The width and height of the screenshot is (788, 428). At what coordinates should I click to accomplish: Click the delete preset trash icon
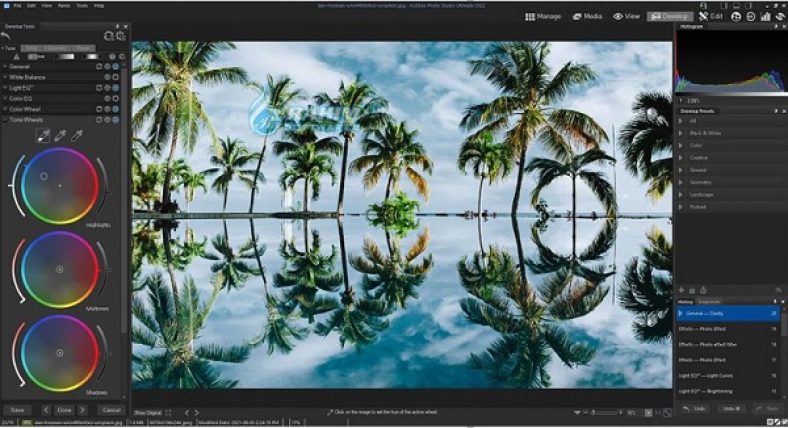pyautogui.click(x=692, y=290)
